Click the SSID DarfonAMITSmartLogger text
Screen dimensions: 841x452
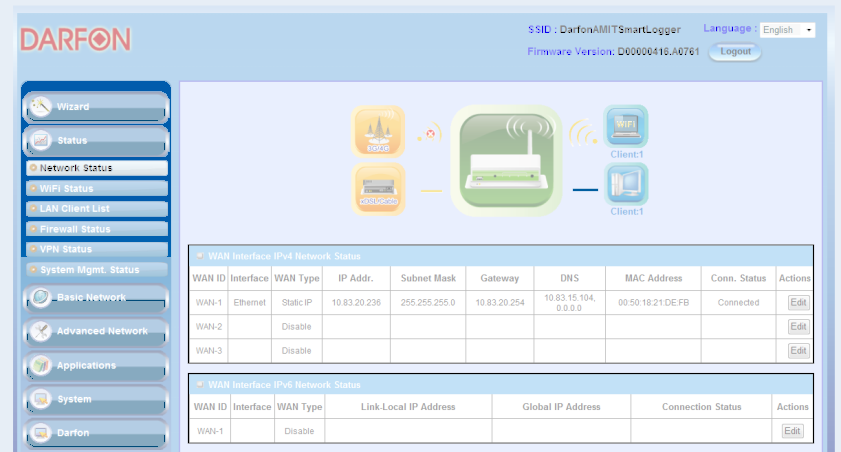620,29
